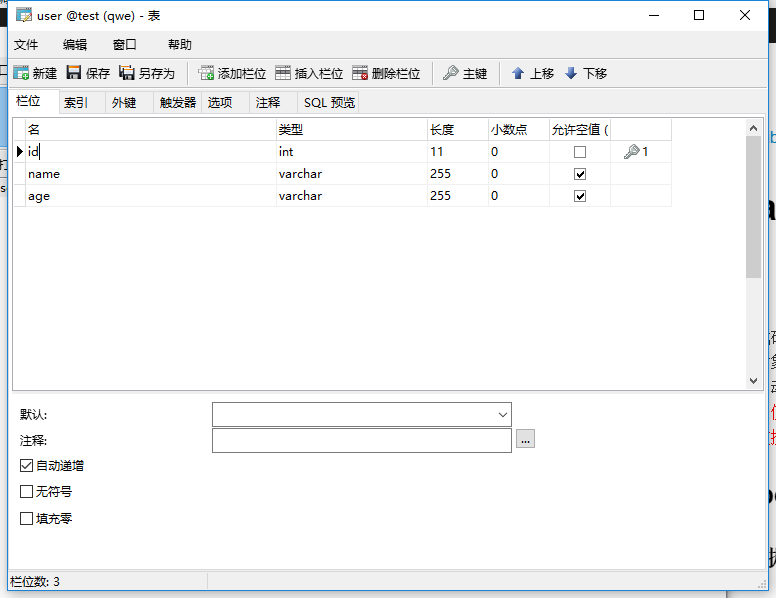Screen dimensions: 776x598
Task: Set primary key with 主键 icon
Action: click(x=451, y=73)
